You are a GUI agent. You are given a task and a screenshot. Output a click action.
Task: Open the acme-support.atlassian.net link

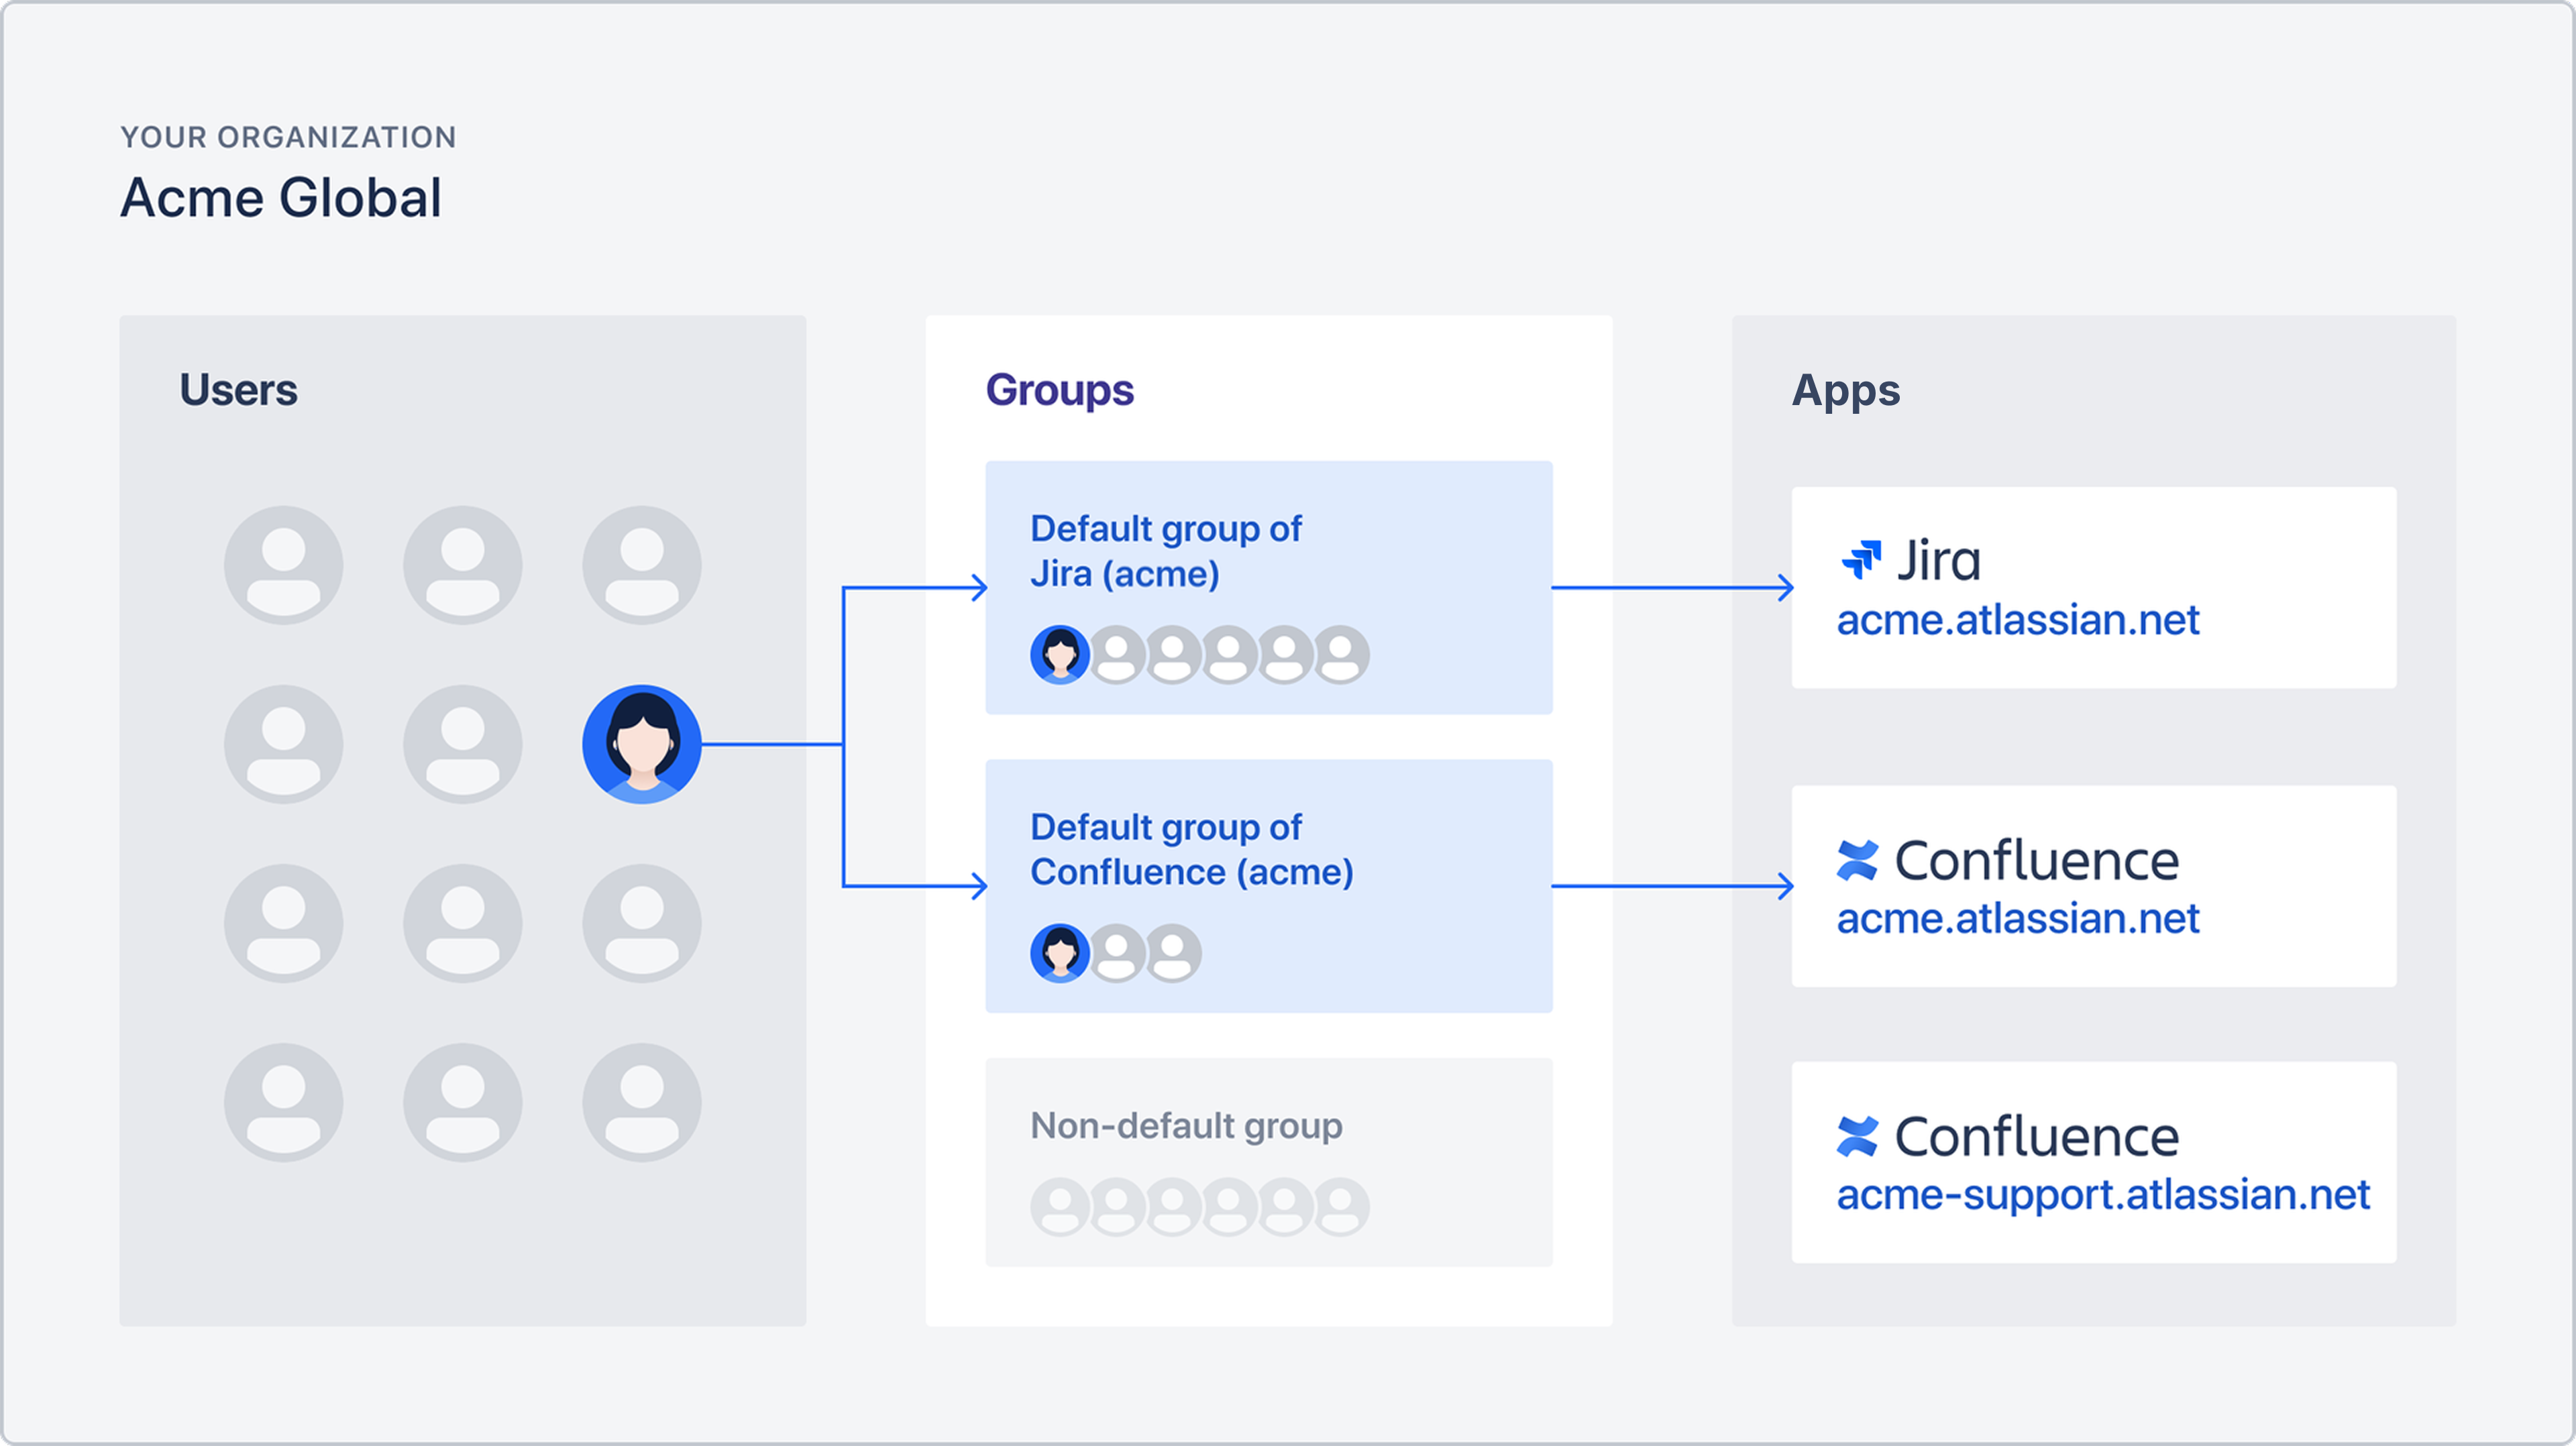pos(2103,1196)
